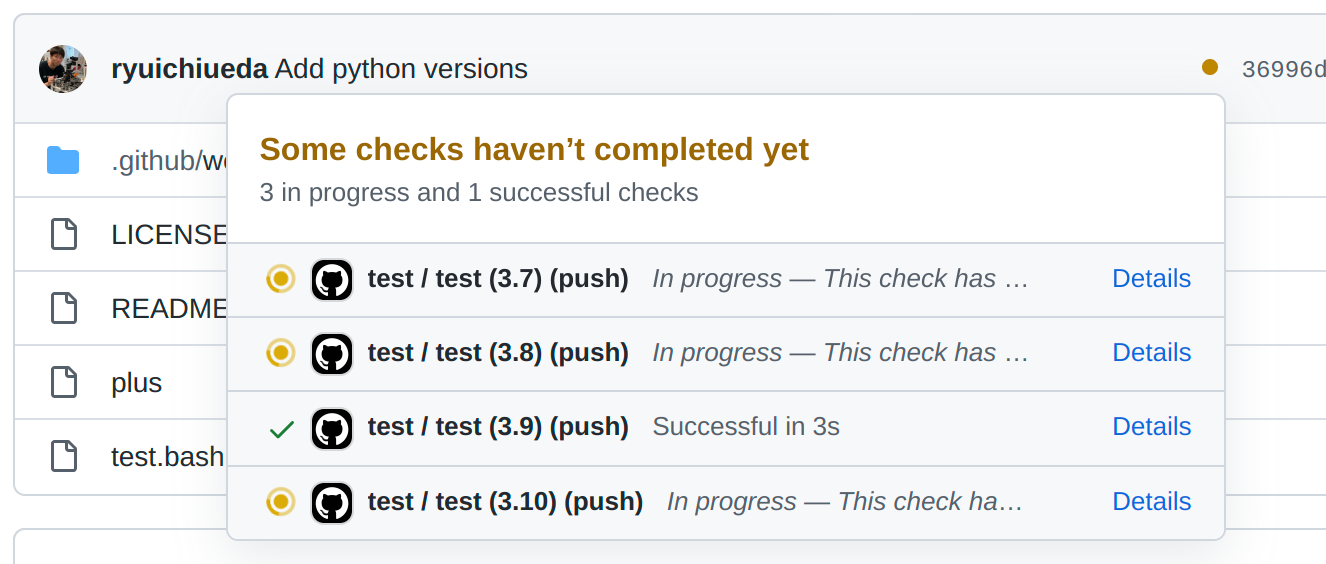
Task: View Details for successful test 3.9
Action: 1151,427
